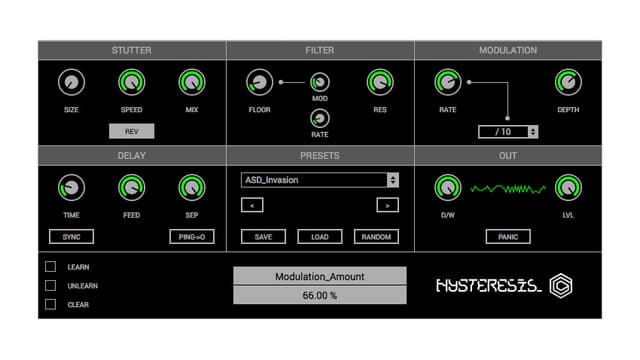The height and width of the screenshot is (360, 640).
Task: Click the Modulation_Amount parameter name field
Action: pyautogui.click(x=320, y=276)
